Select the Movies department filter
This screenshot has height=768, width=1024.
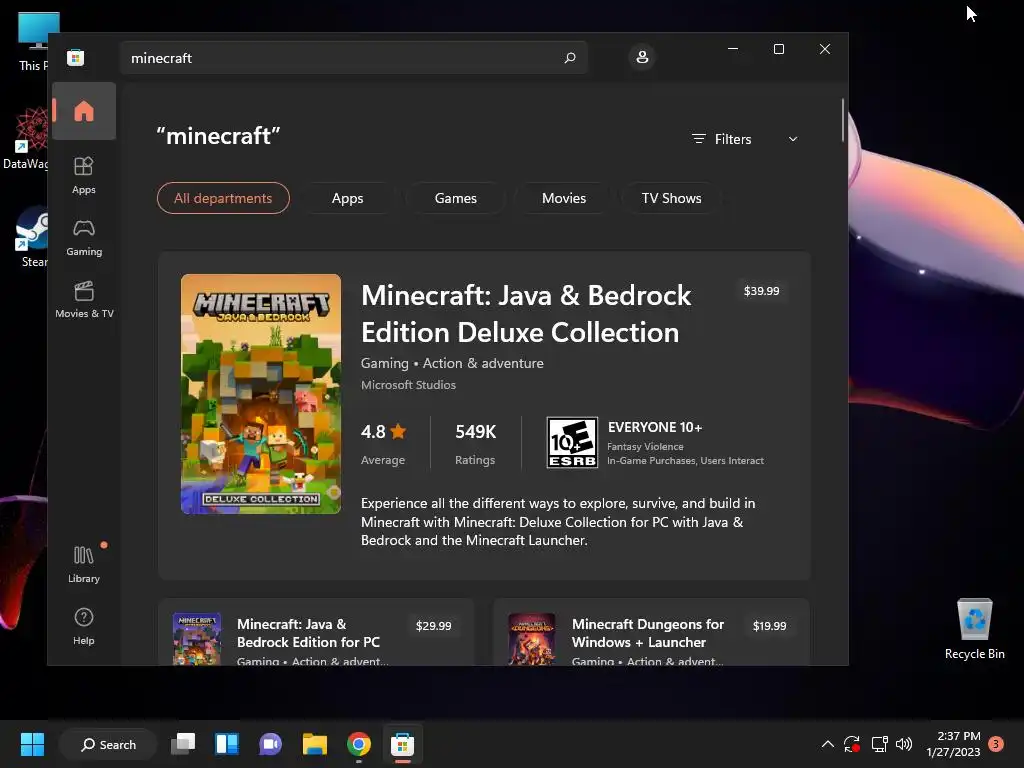point(564,198)
